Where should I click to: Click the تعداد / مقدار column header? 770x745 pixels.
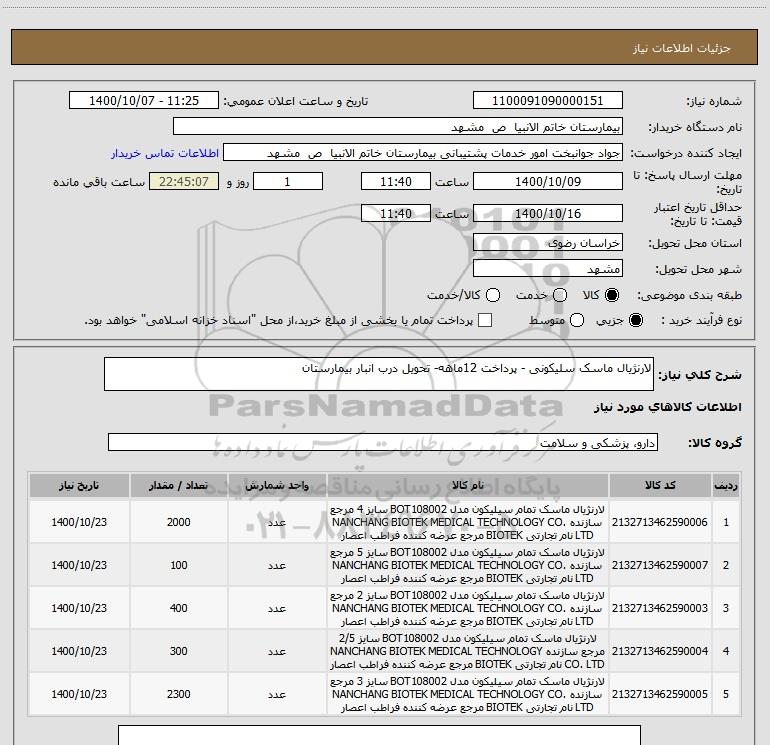click(179, 485)
